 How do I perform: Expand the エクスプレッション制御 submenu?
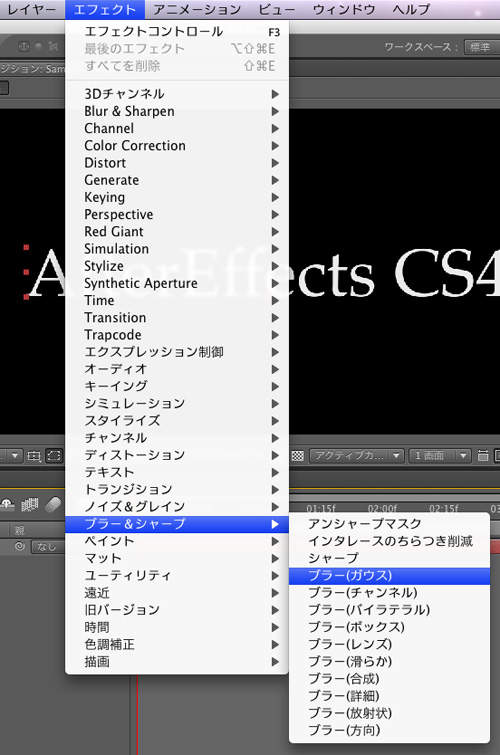tap(177, 352)
